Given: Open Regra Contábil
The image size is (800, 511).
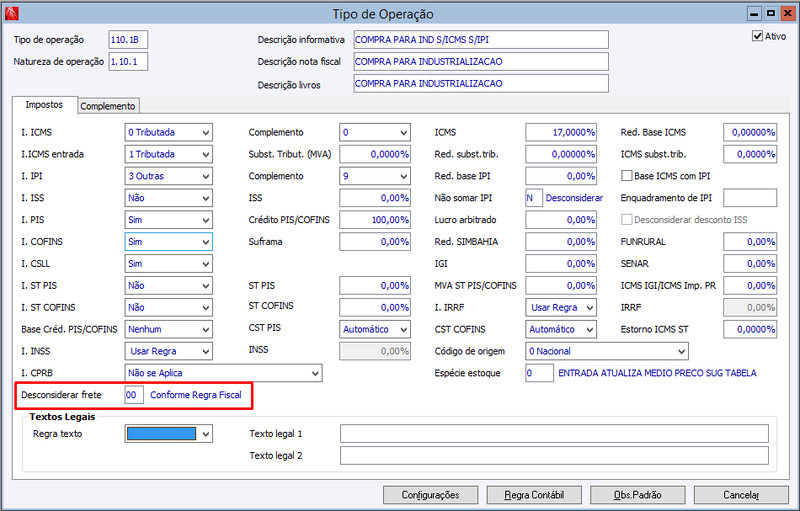Looking at the screenshot, I should (x=534, y=495).
